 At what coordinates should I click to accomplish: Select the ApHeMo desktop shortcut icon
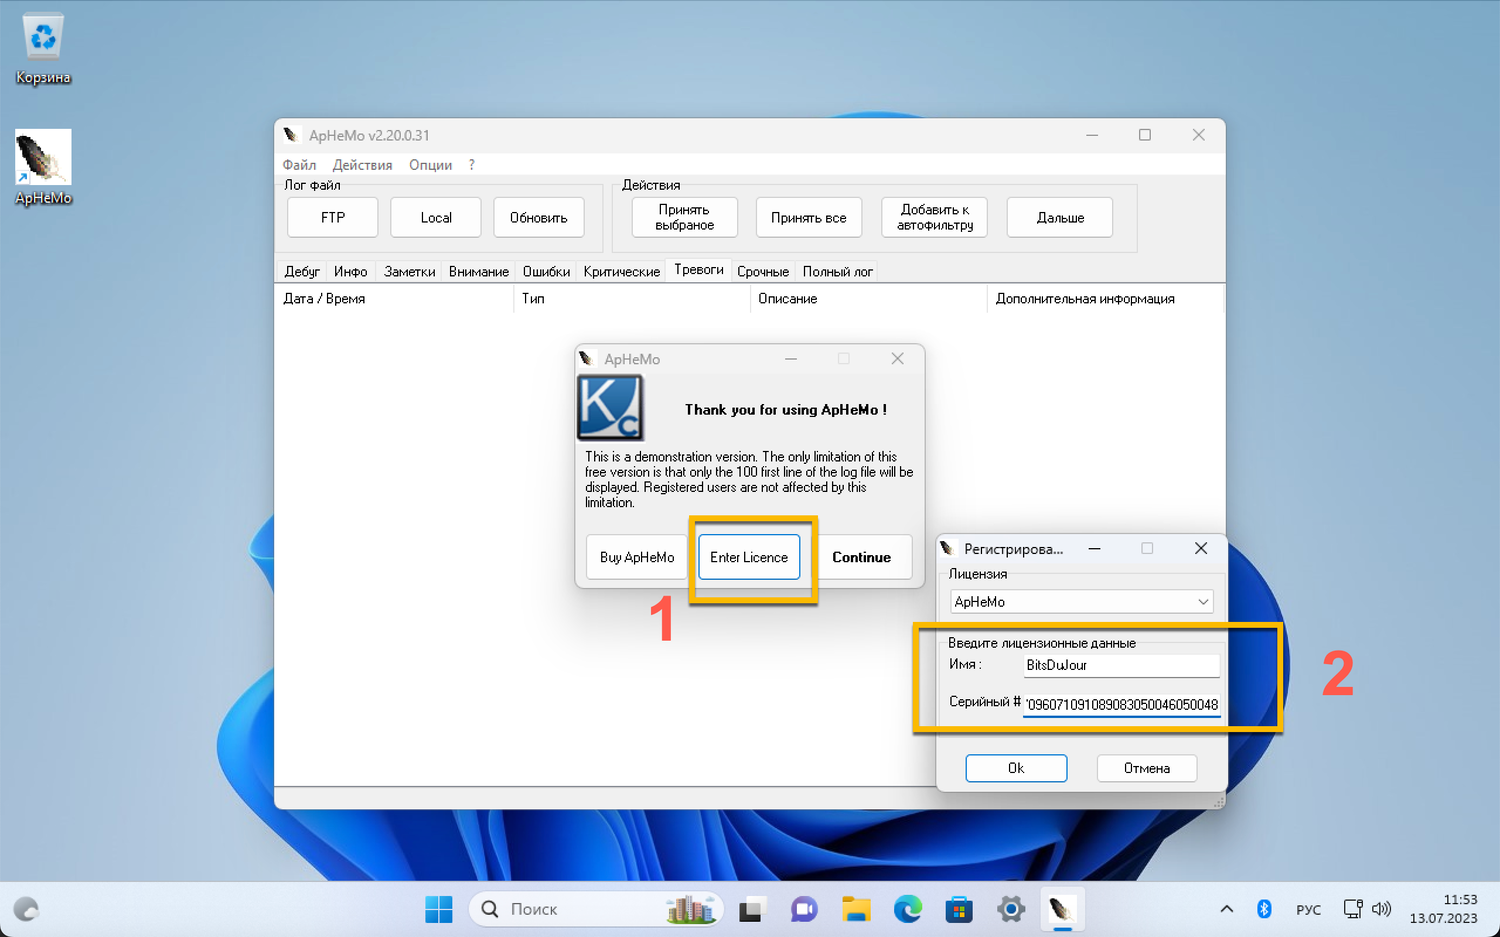coord(43,167)
